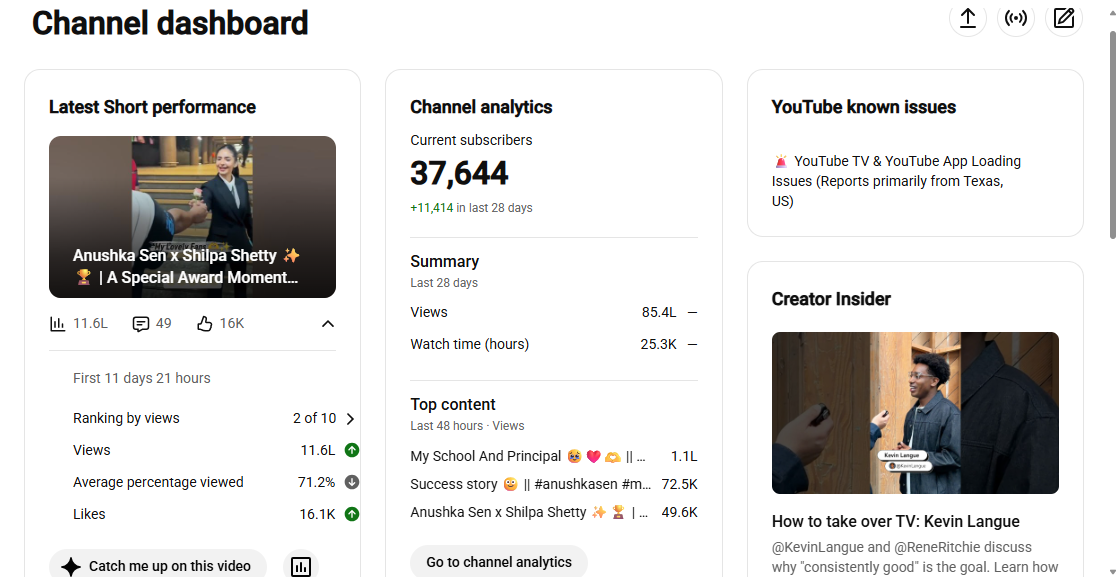The height and width of the screenshot is (577, 1117).
Task: Click the Channel dashboard title
Action: pos(170,23)
